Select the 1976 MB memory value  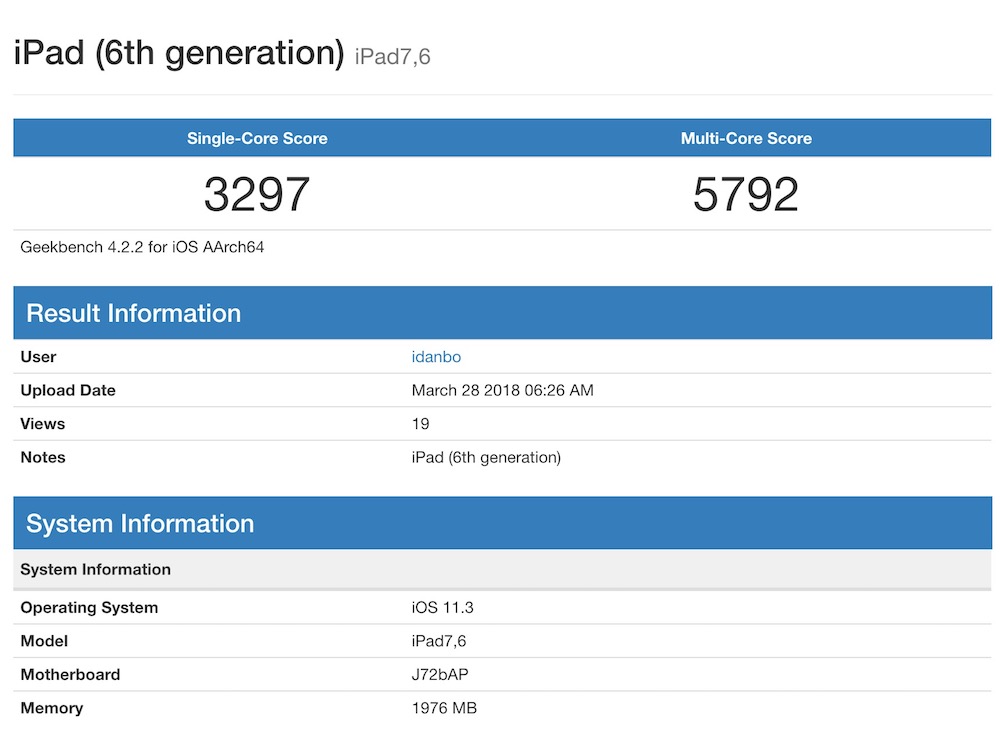(444, 708)
